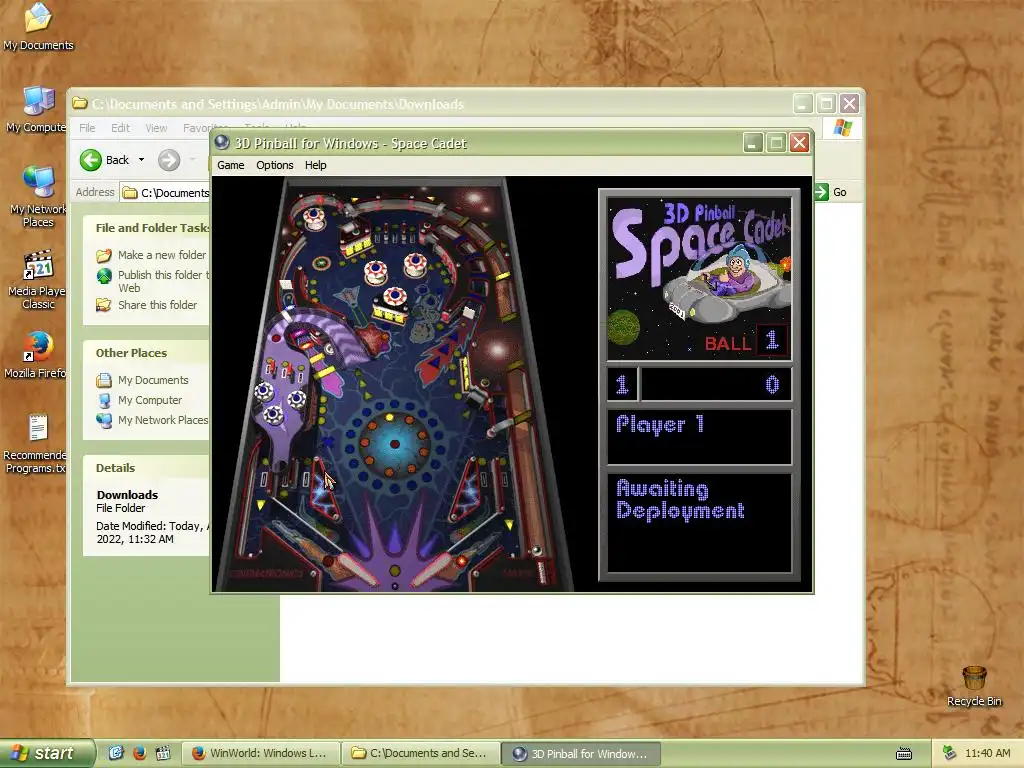Click the Windows flag logo in Explorer toolbar
This screenshot has width=1024, height=768.
(x=842, y=128)
